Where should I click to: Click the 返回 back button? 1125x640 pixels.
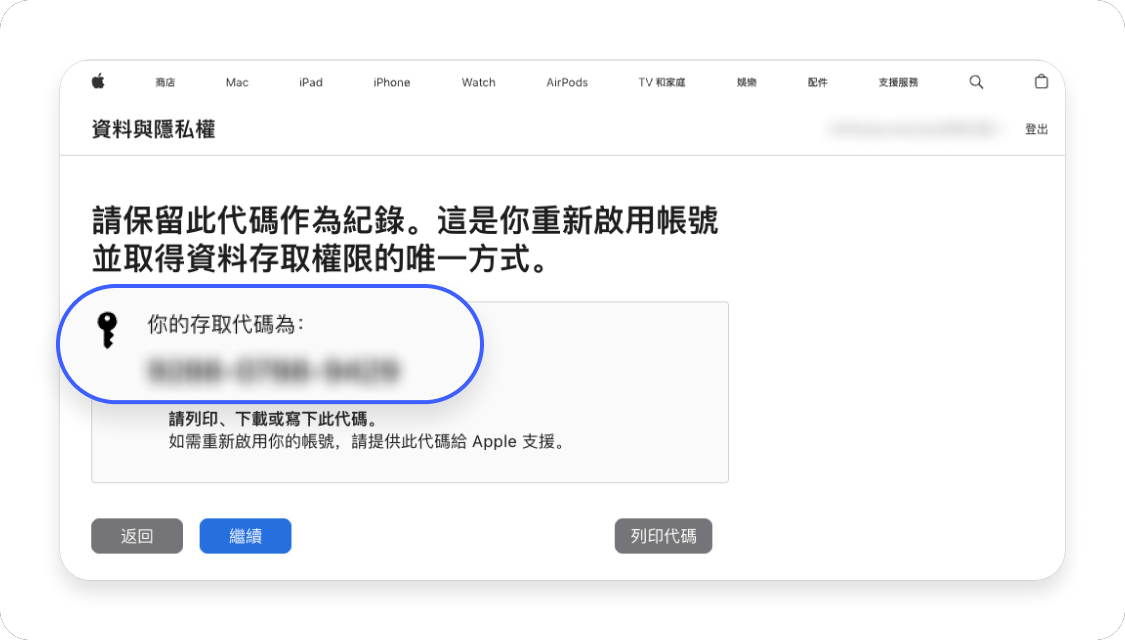tap(137, 536)
